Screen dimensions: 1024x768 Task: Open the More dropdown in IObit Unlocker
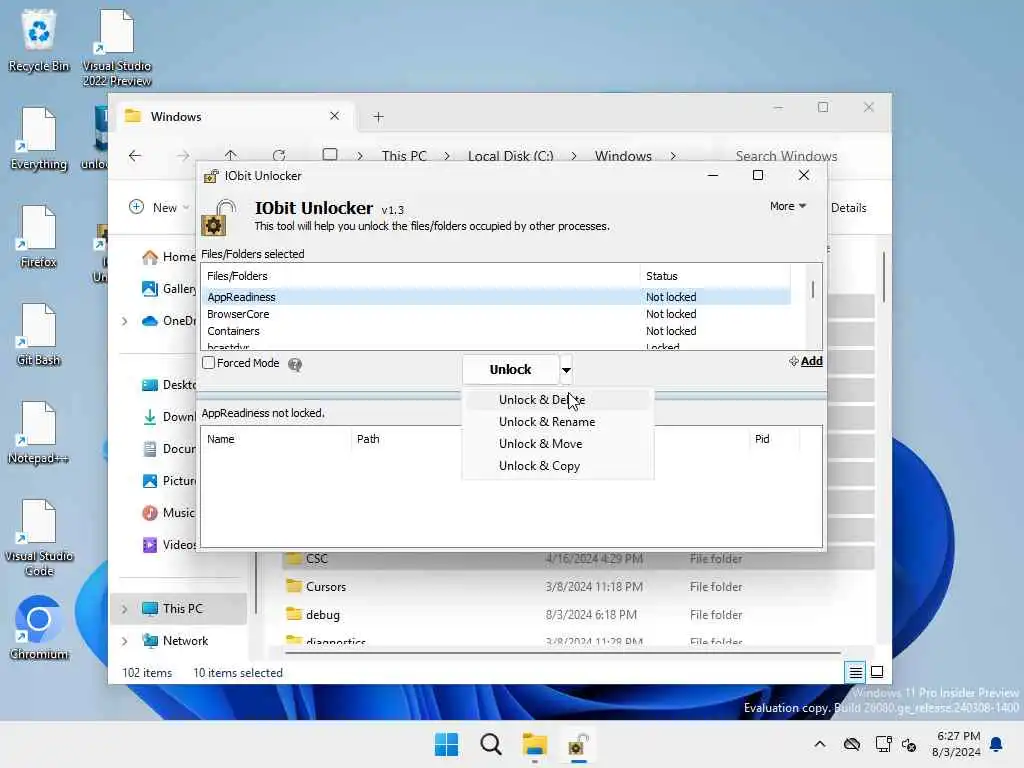(788, 206)
